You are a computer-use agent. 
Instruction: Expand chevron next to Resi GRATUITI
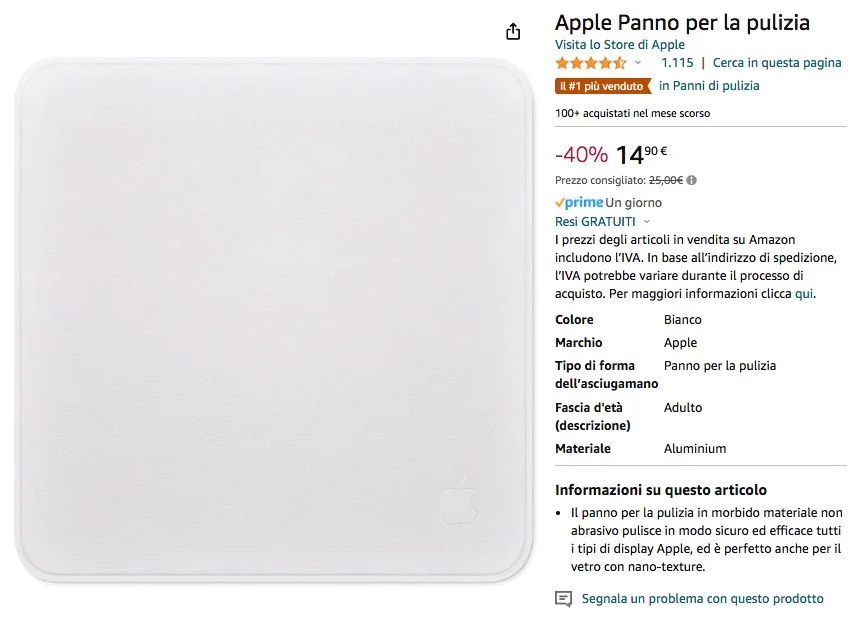[x=647, y=222]
